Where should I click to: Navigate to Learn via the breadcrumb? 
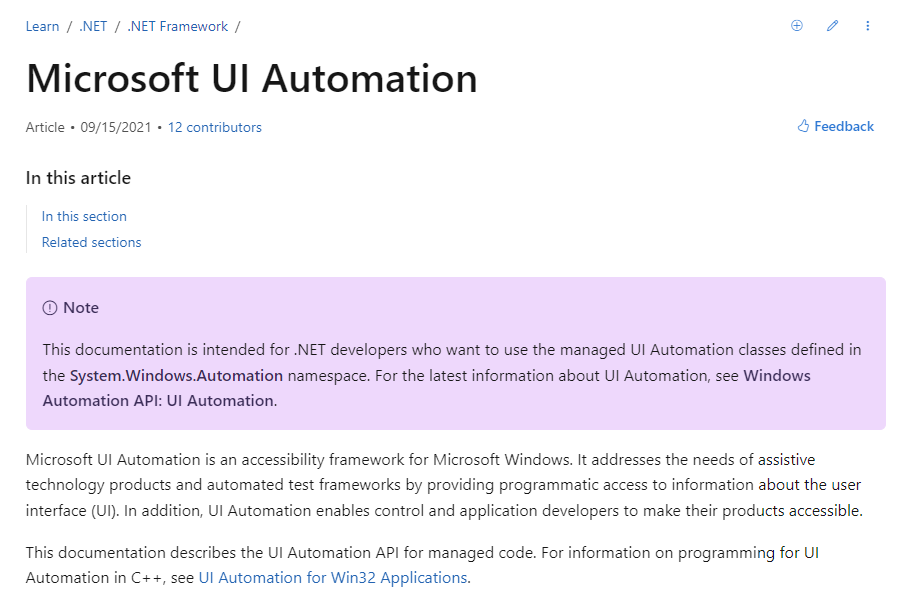(42, 26)
